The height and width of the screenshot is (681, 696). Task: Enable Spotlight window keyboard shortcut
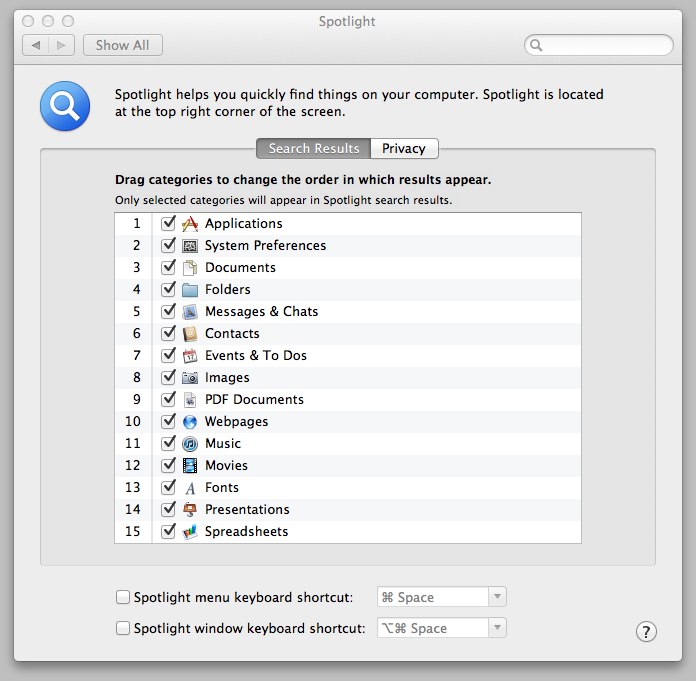point(123,628)
